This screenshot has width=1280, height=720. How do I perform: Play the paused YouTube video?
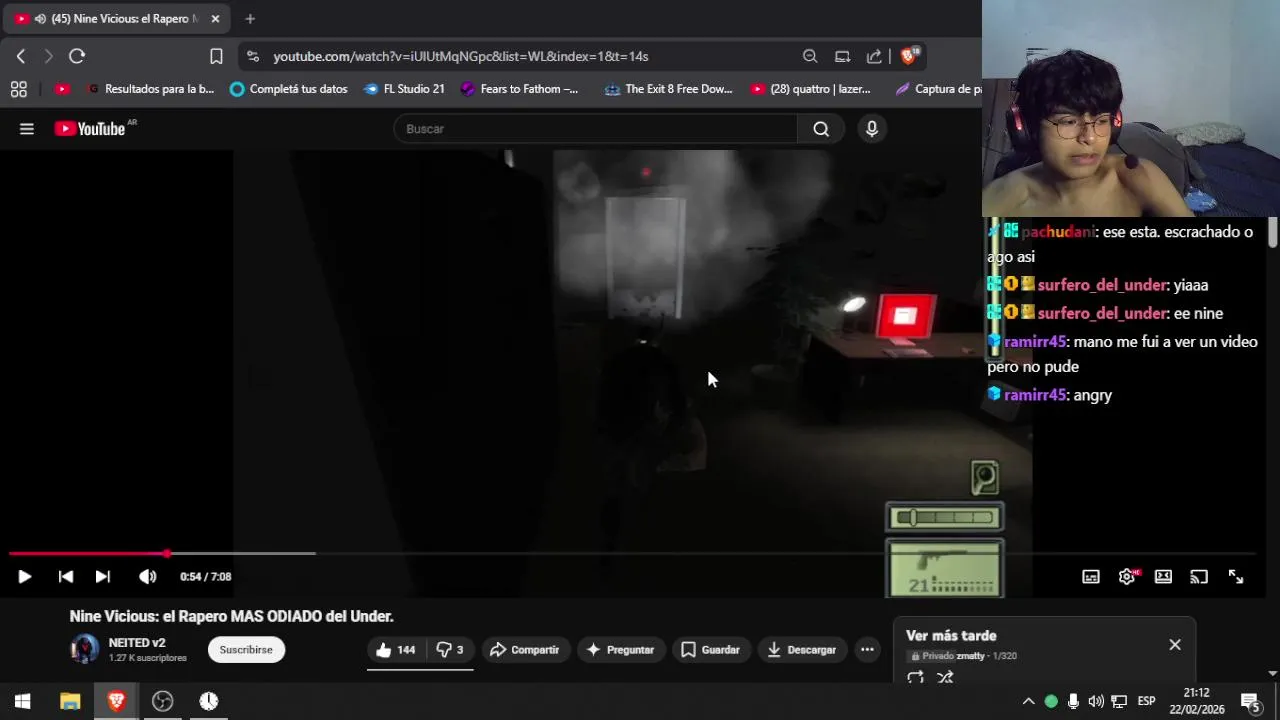click(x=24, y=577)
